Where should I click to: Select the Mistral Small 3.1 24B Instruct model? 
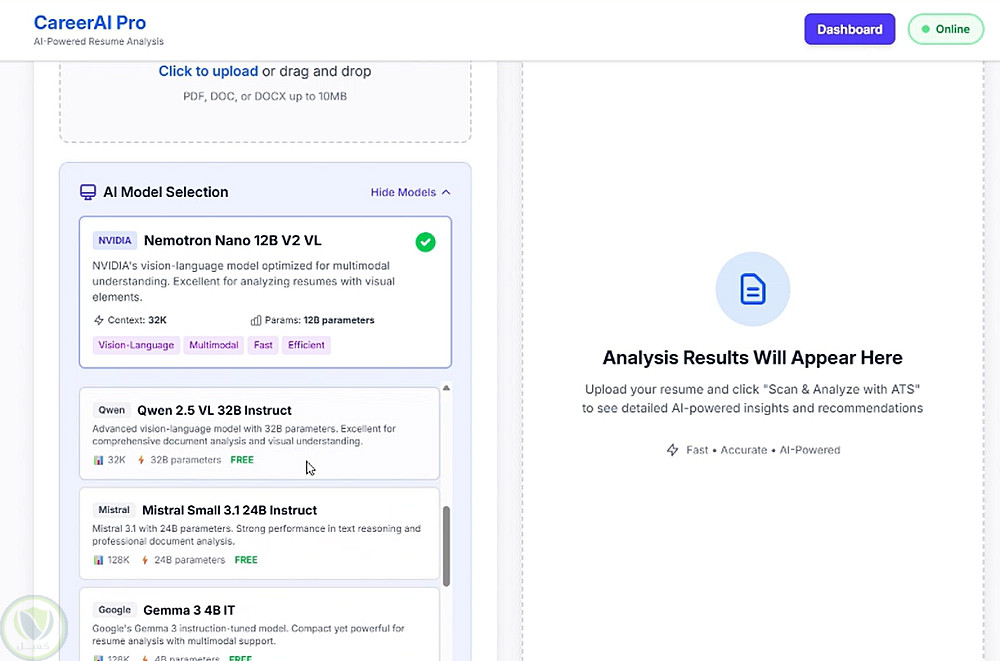click(260, 533)
